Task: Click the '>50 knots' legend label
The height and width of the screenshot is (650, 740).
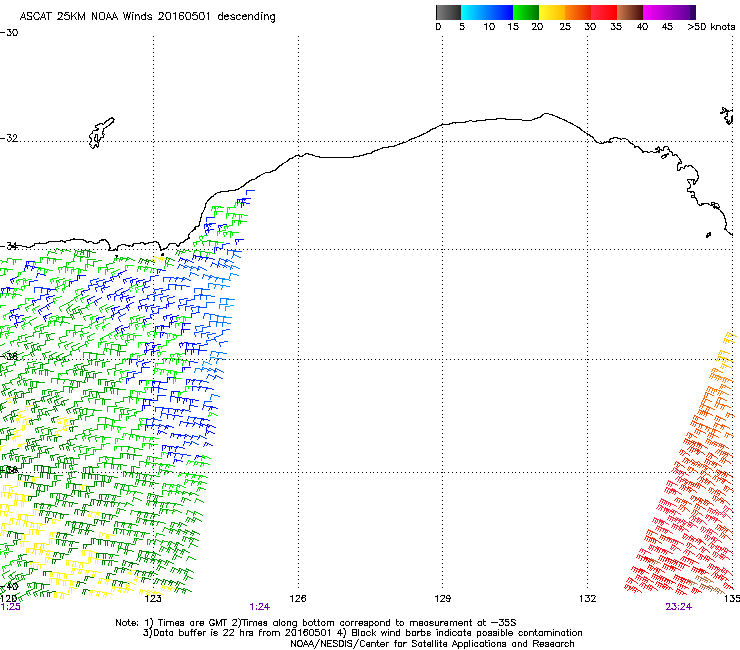Action: (x=711, y=27)
